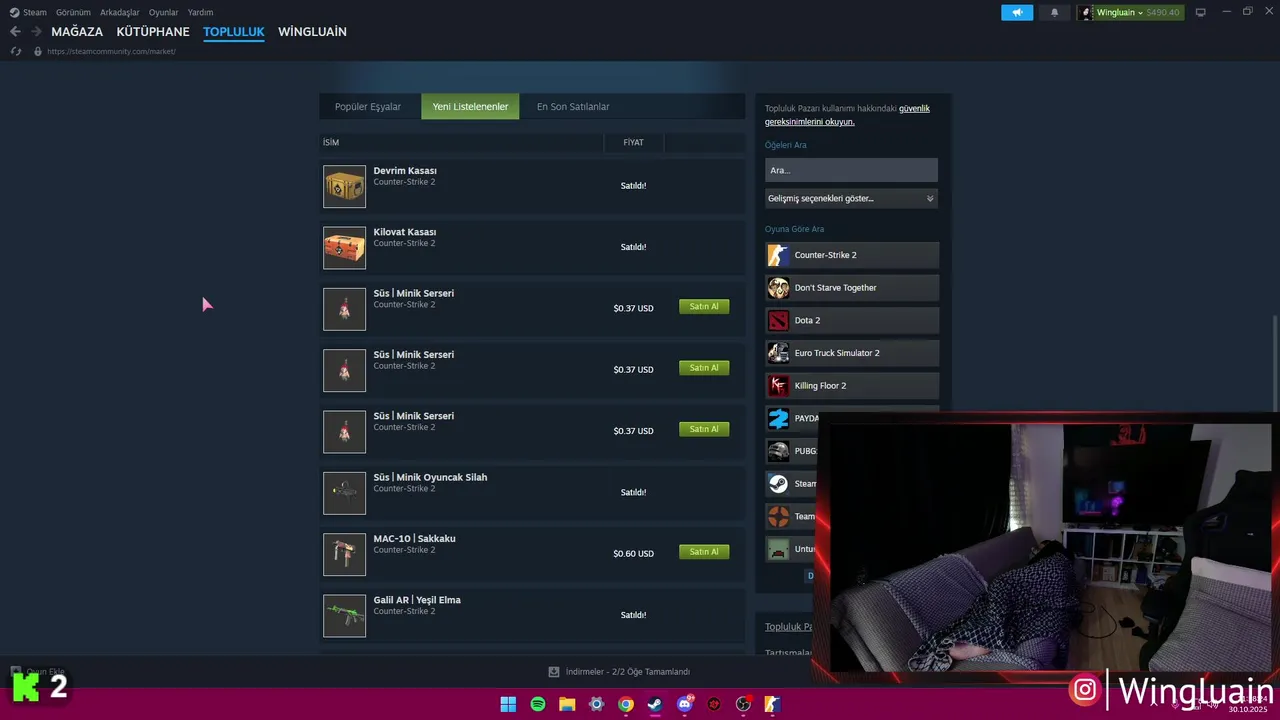This screenshot has height=720, width=1280.
Task: Filter by Don't Starve Together icon
Action: [778, 288]
